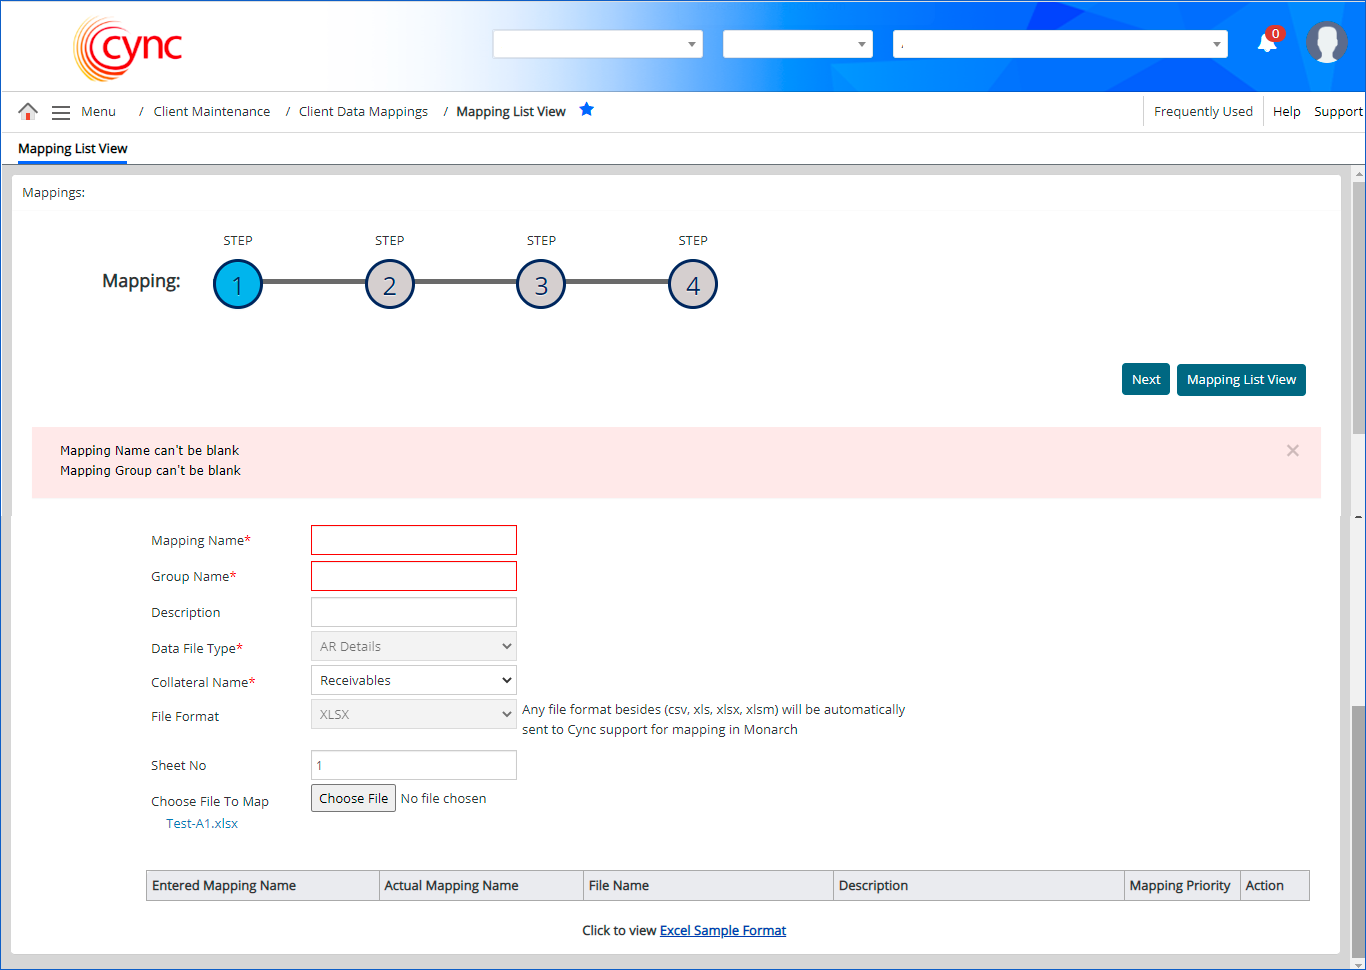
Task: Click the Cync logo
Action: pos(128,48)
